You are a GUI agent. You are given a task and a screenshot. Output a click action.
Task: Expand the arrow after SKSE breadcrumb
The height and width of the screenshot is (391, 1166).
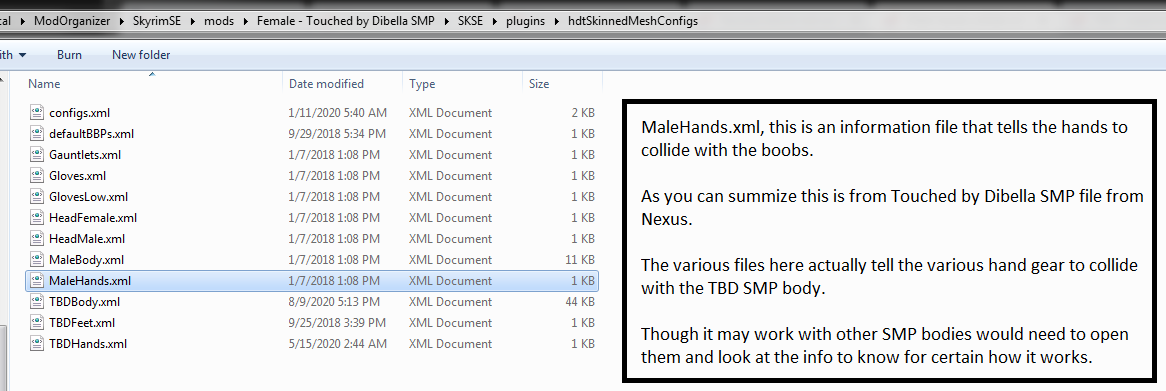point(495,22)
